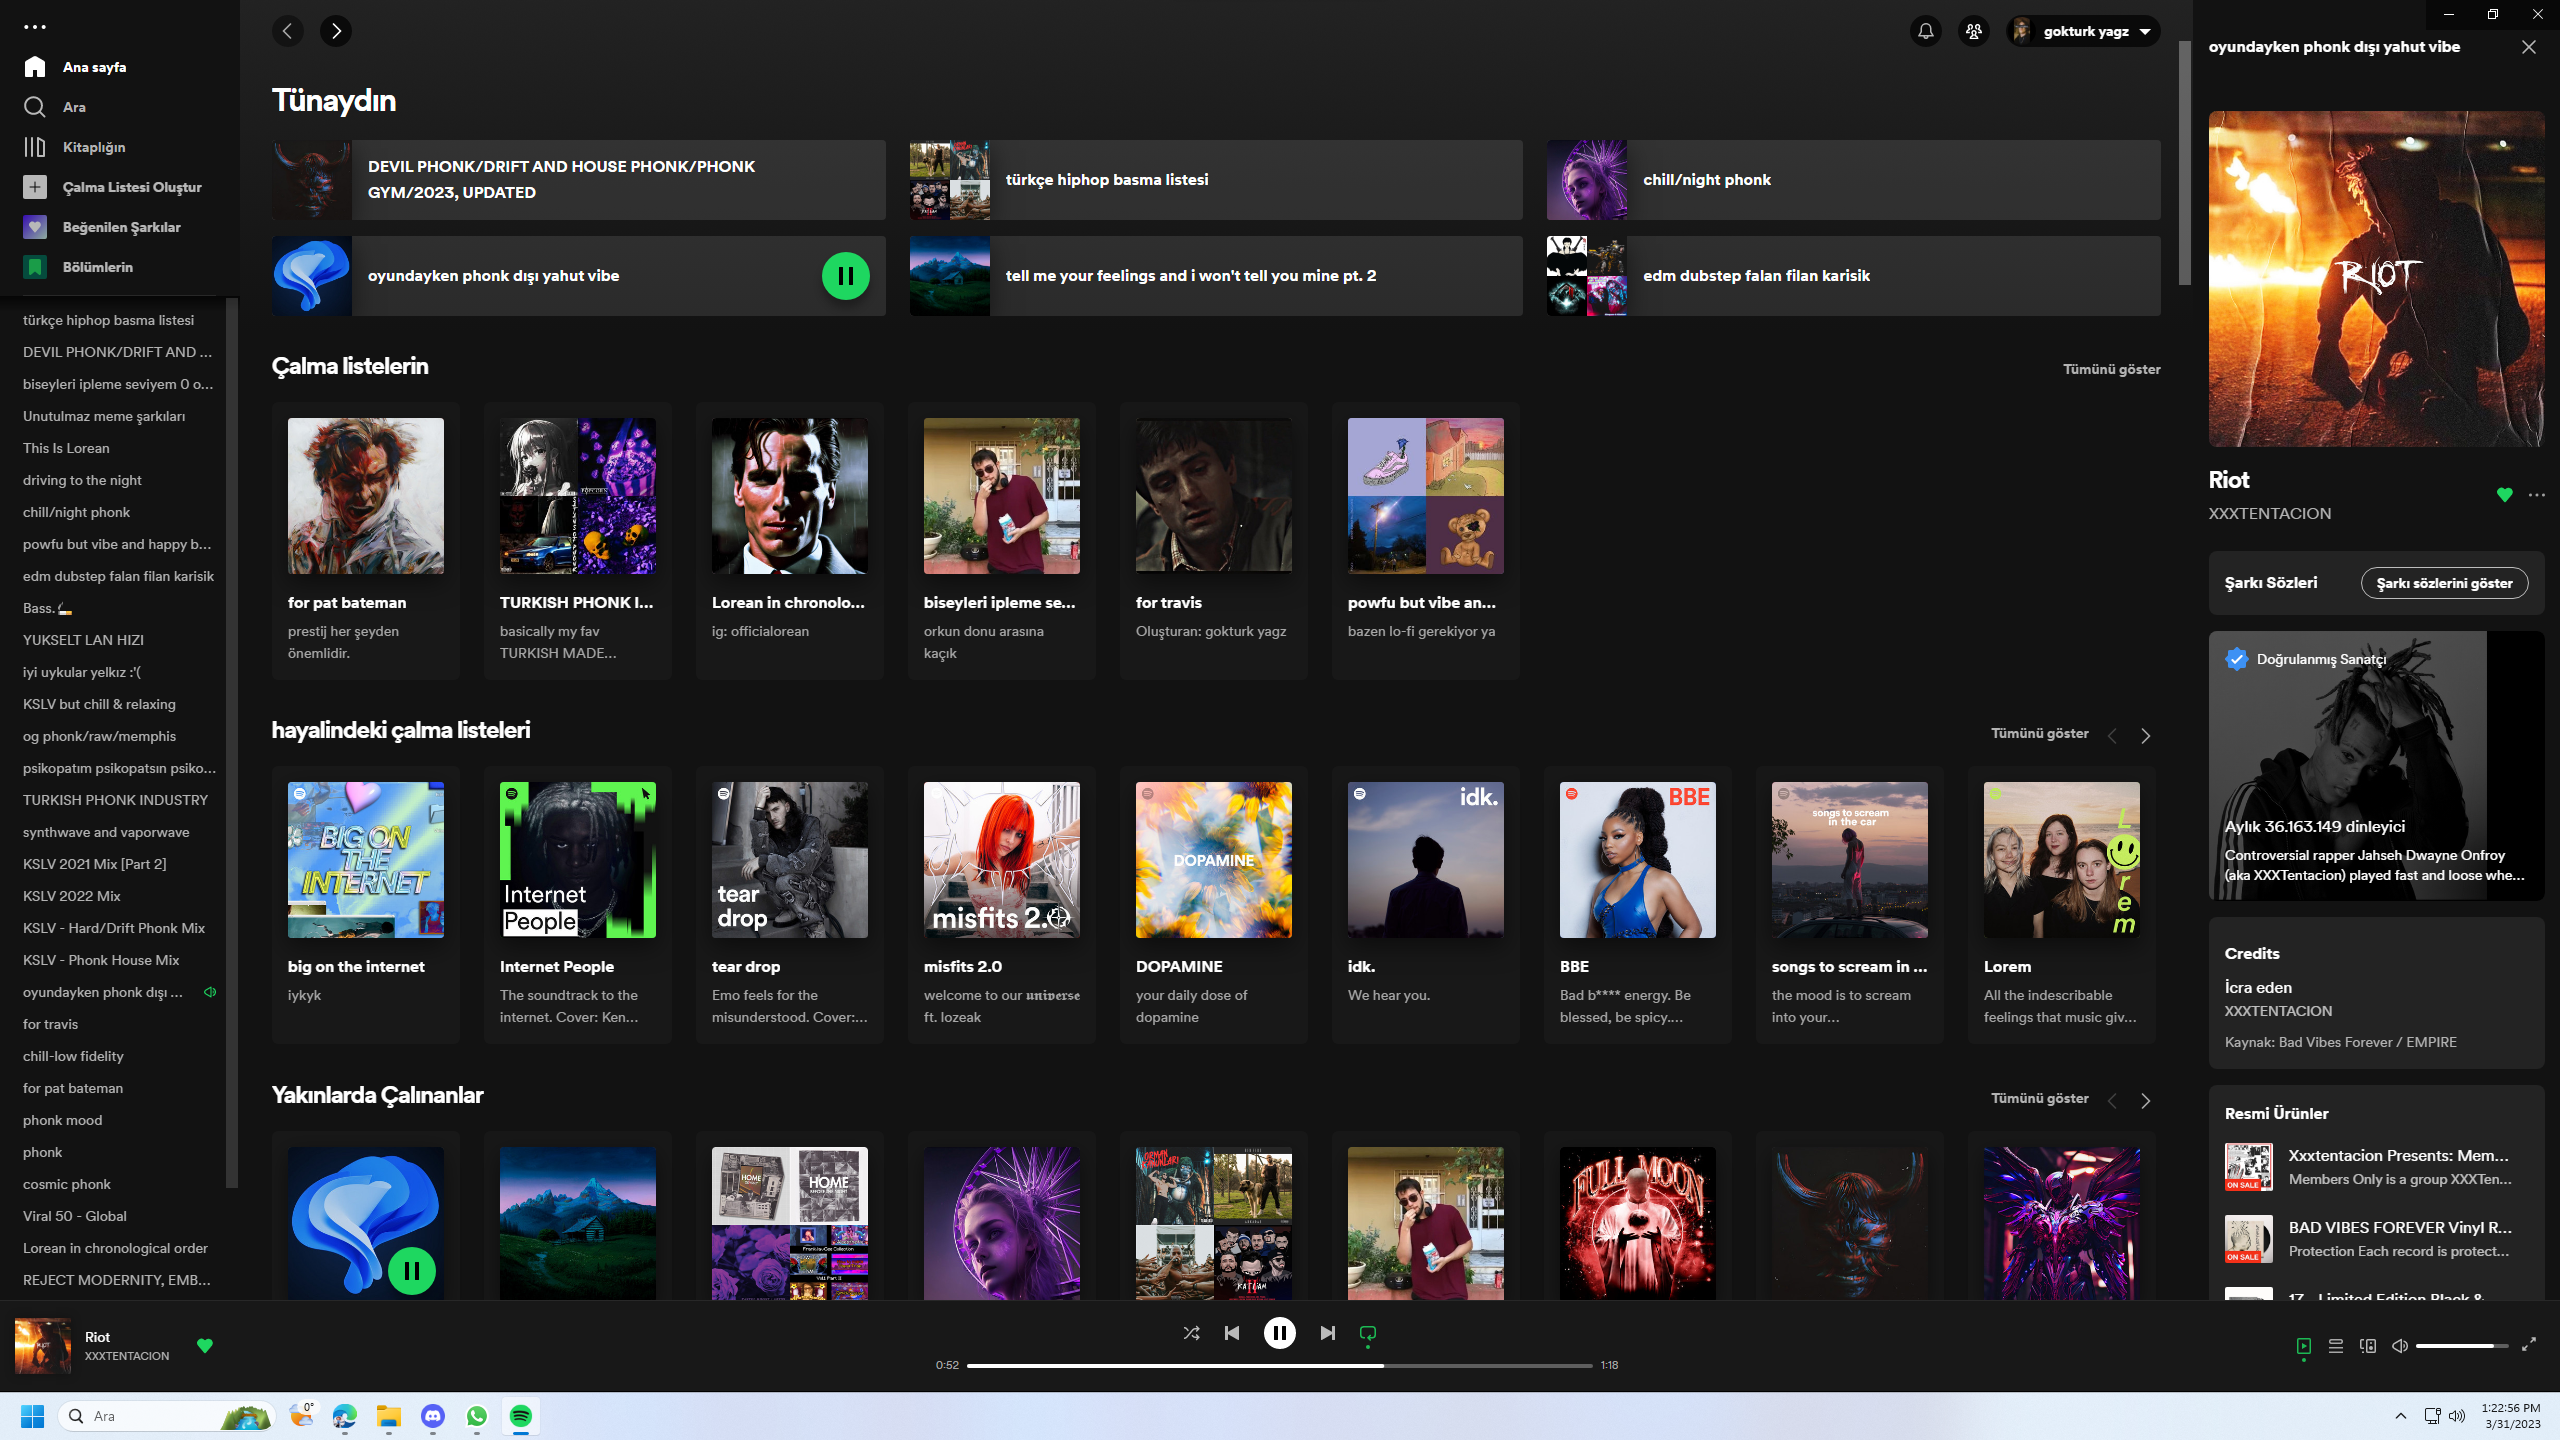
Task: Go to the previous track
Action: click(1232, 1333)
